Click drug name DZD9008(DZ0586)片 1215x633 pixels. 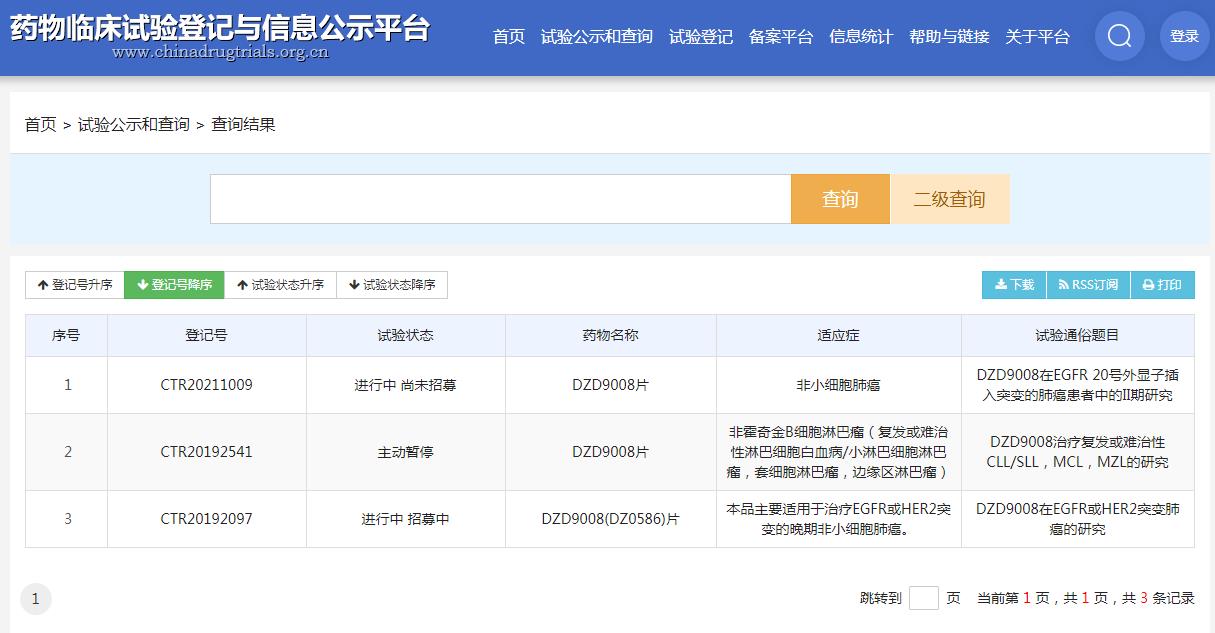coord(611,519)
